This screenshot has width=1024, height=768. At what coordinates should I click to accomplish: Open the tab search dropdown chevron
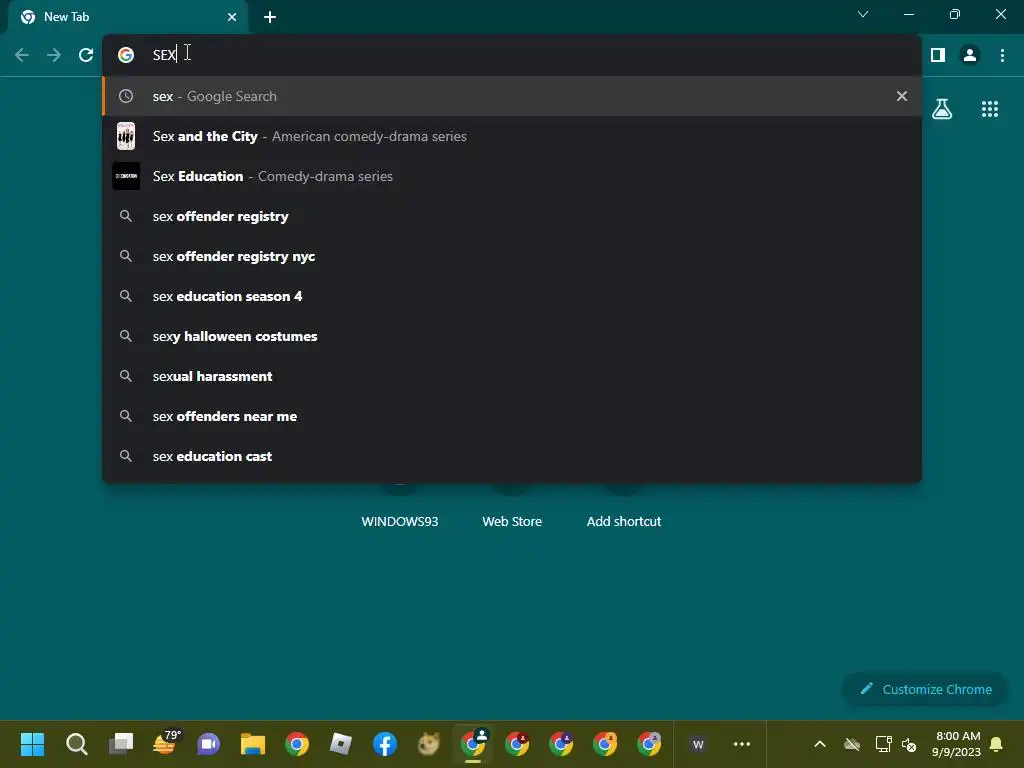pos(863,14)
